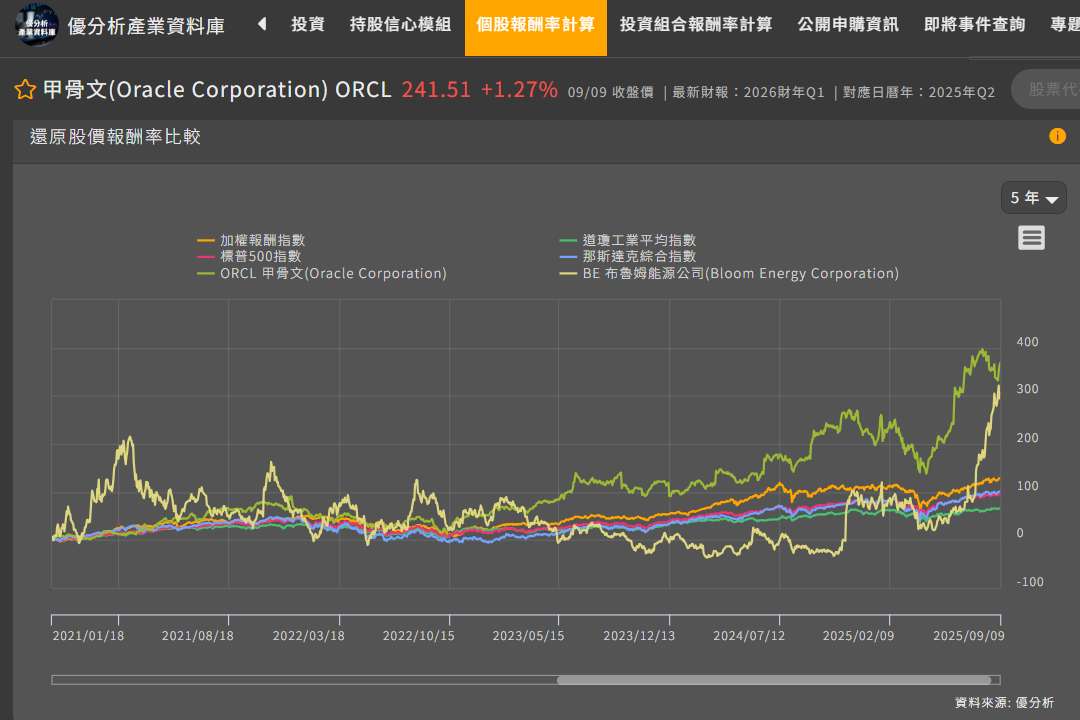Click the orange info icon

pyautogui.click(x=1057, y=136)
